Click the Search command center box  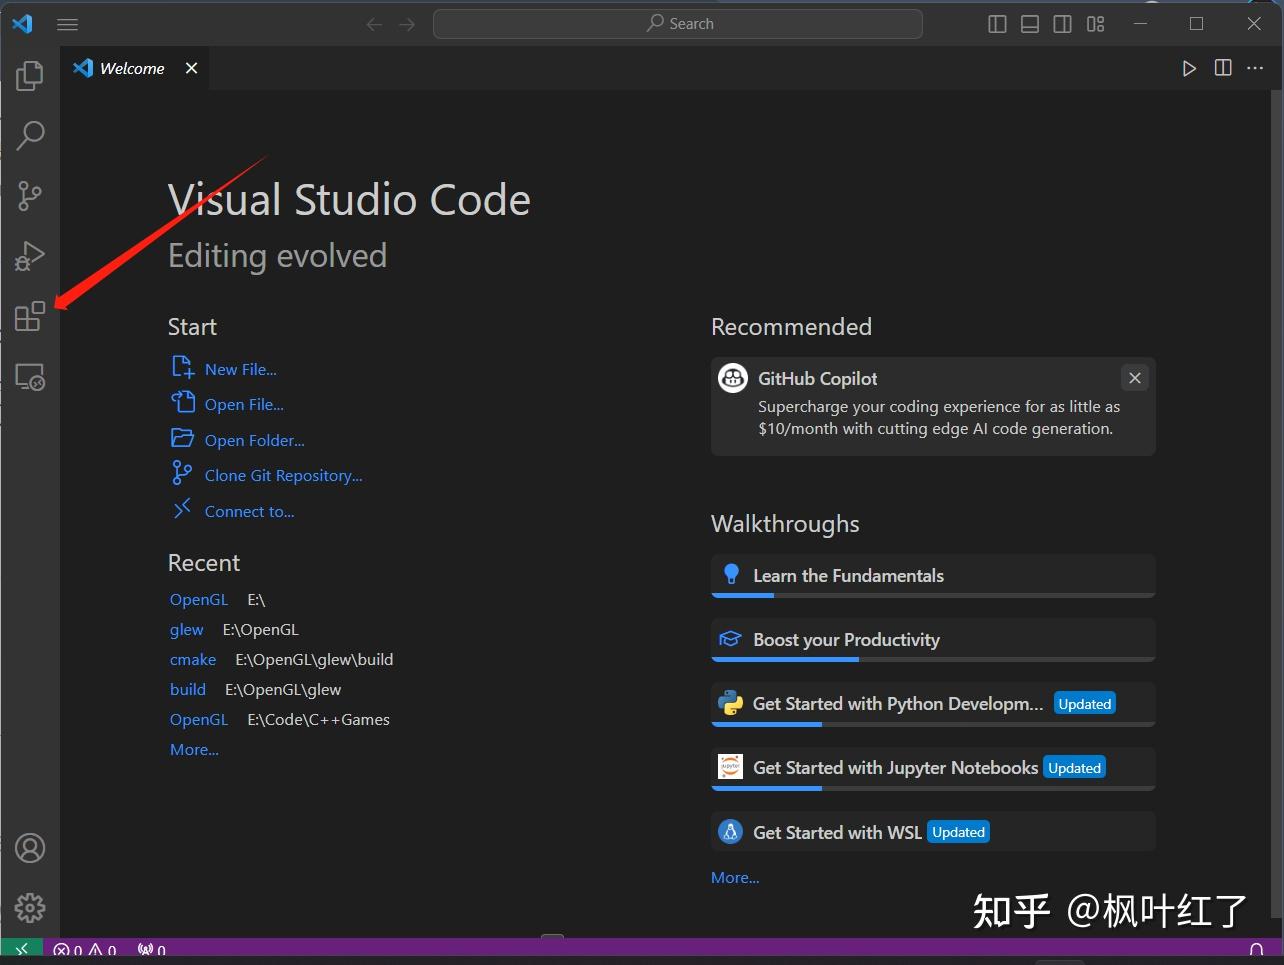(x=678, y=24)
